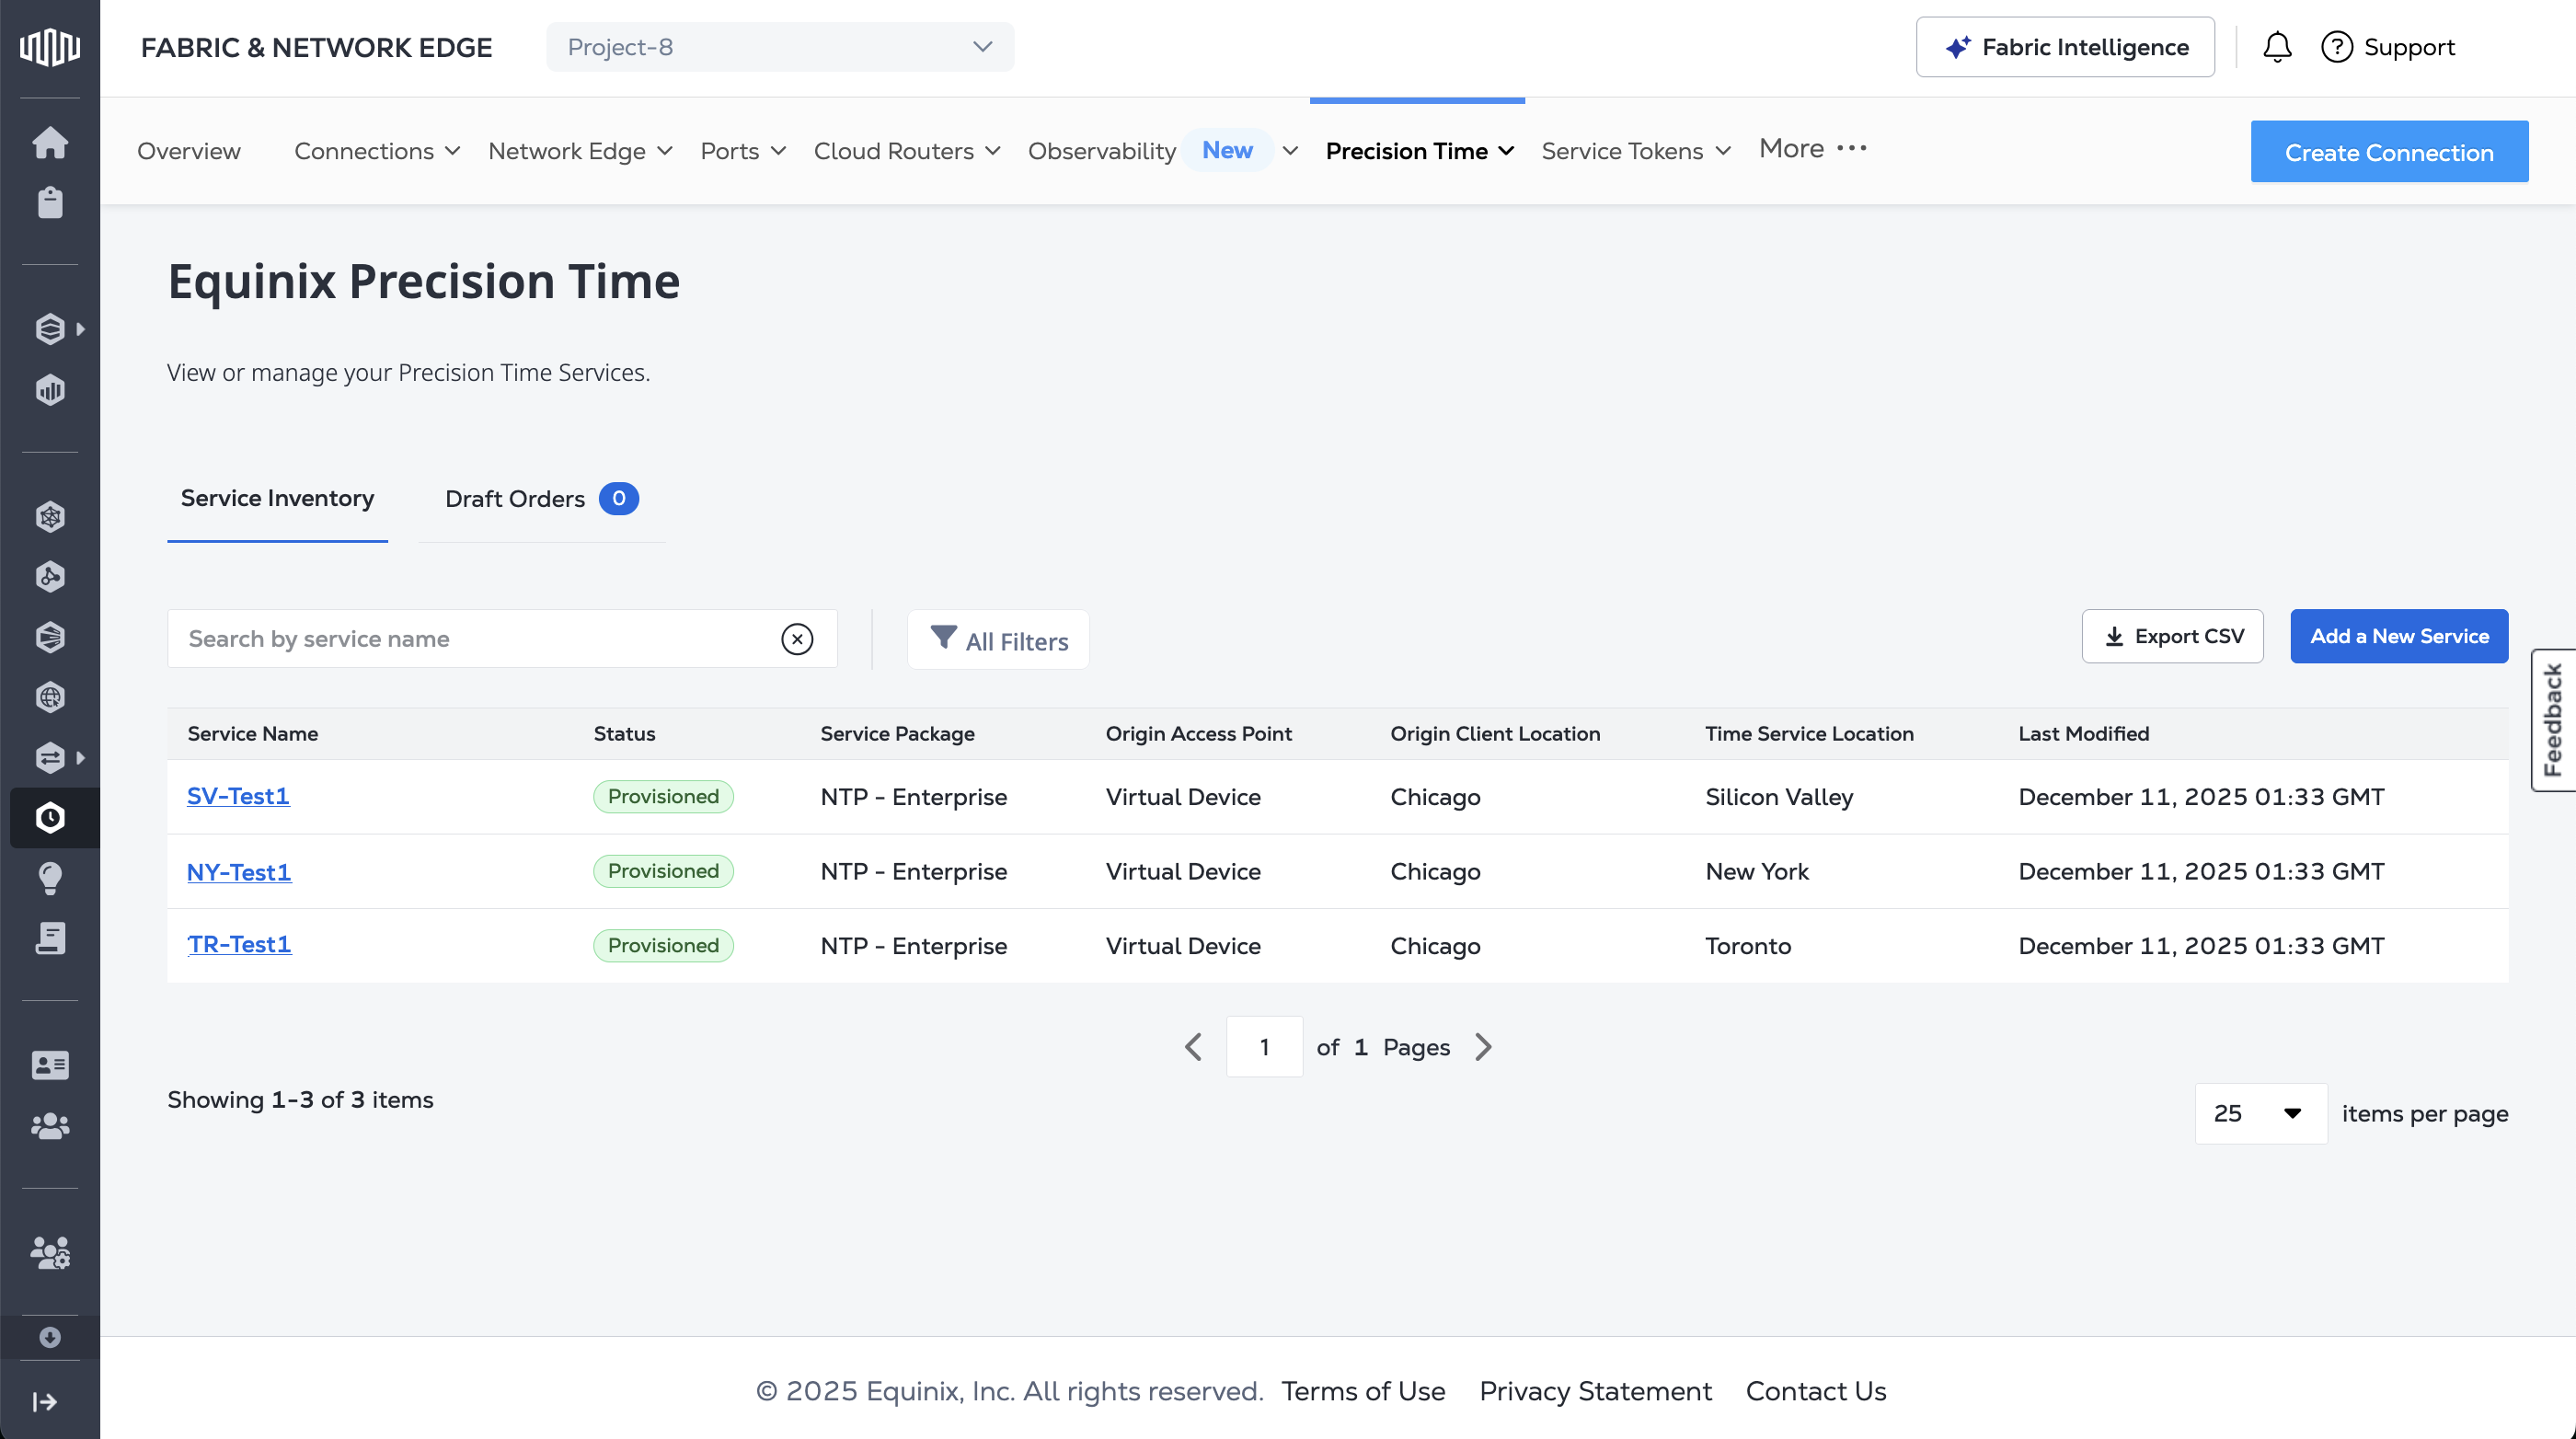The image size is (2576, 1439).
Task: Expand the sidebar with the arrow icon
Action: 45,1402
